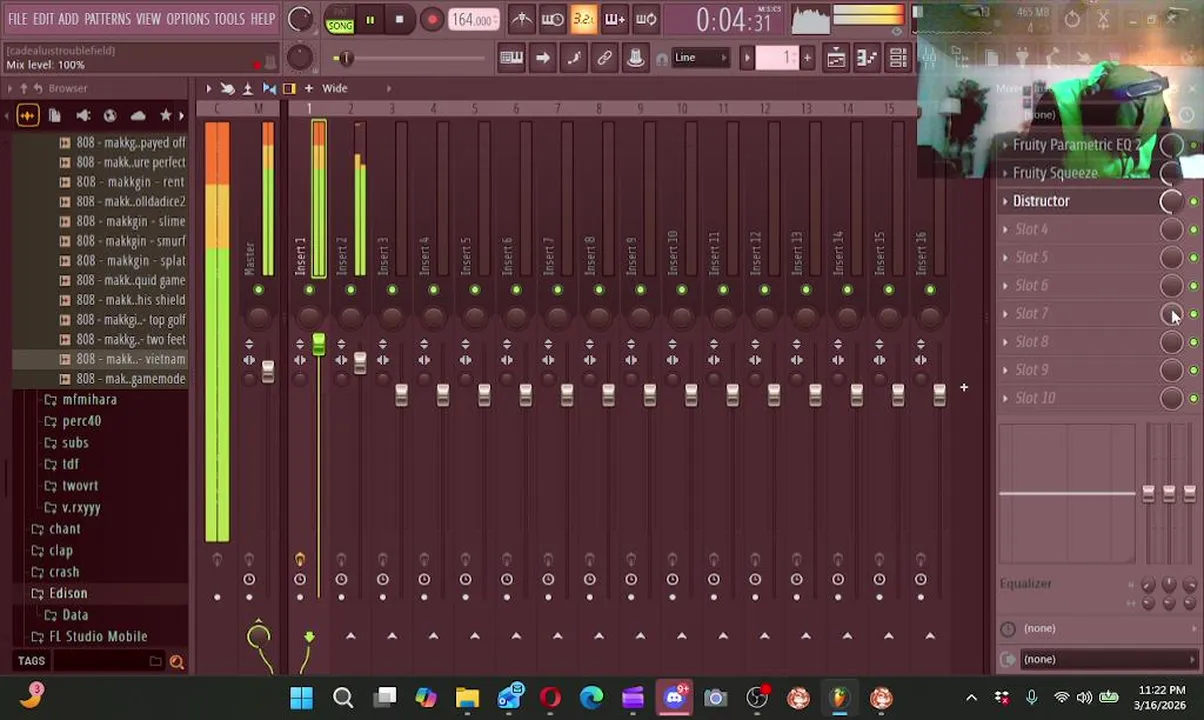1204x720 pixels.
Task: Click the step edit arrow icon
Action: [542, 58]
